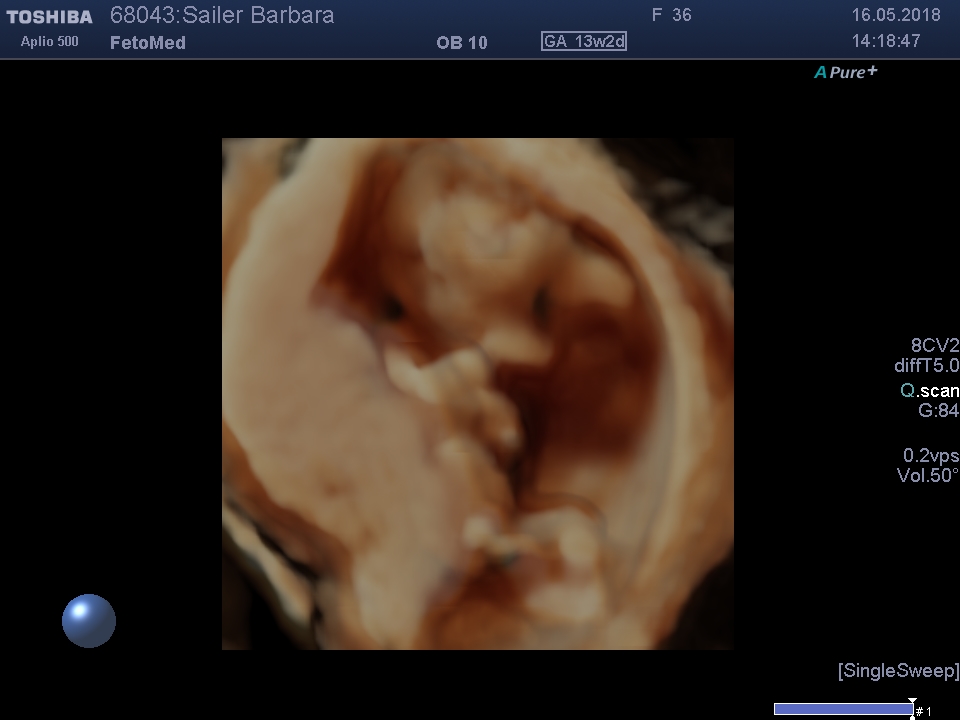
Task: Click the FetoMed institution name
Action: (x=148, y=43)
